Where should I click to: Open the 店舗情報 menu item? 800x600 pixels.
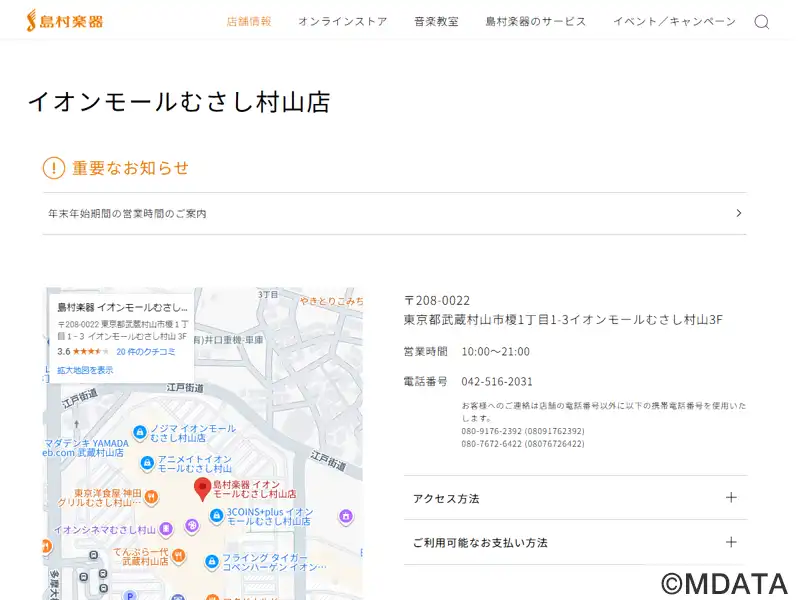[x=249, y=21]
